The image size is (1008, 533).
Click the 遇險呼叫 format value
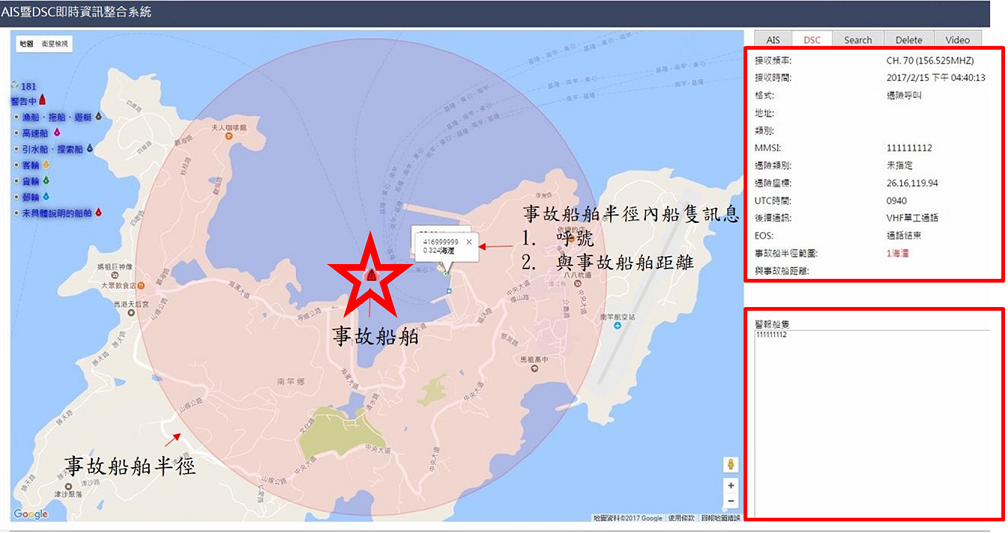pyautogui.click(x=903, y=95)
